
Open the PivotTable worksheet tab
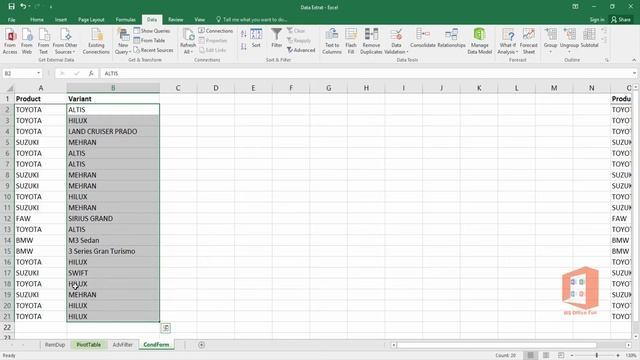[89, 345]
